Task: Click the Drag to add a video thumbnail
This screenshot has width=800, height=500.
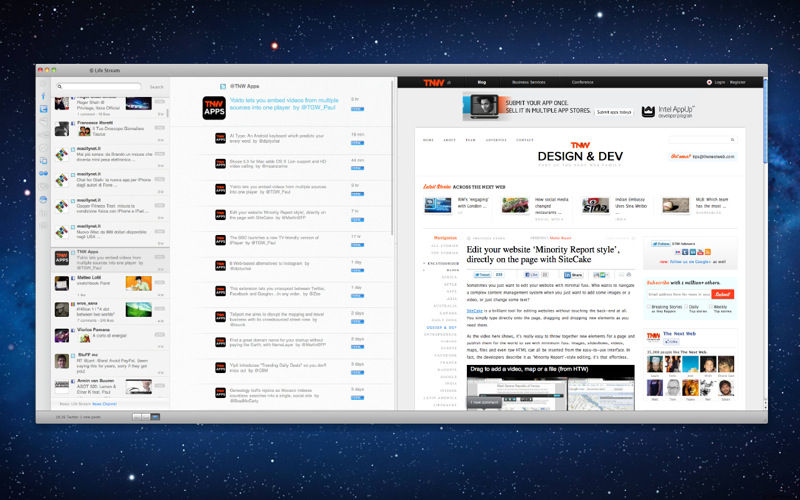Action: tap(551, 387)
